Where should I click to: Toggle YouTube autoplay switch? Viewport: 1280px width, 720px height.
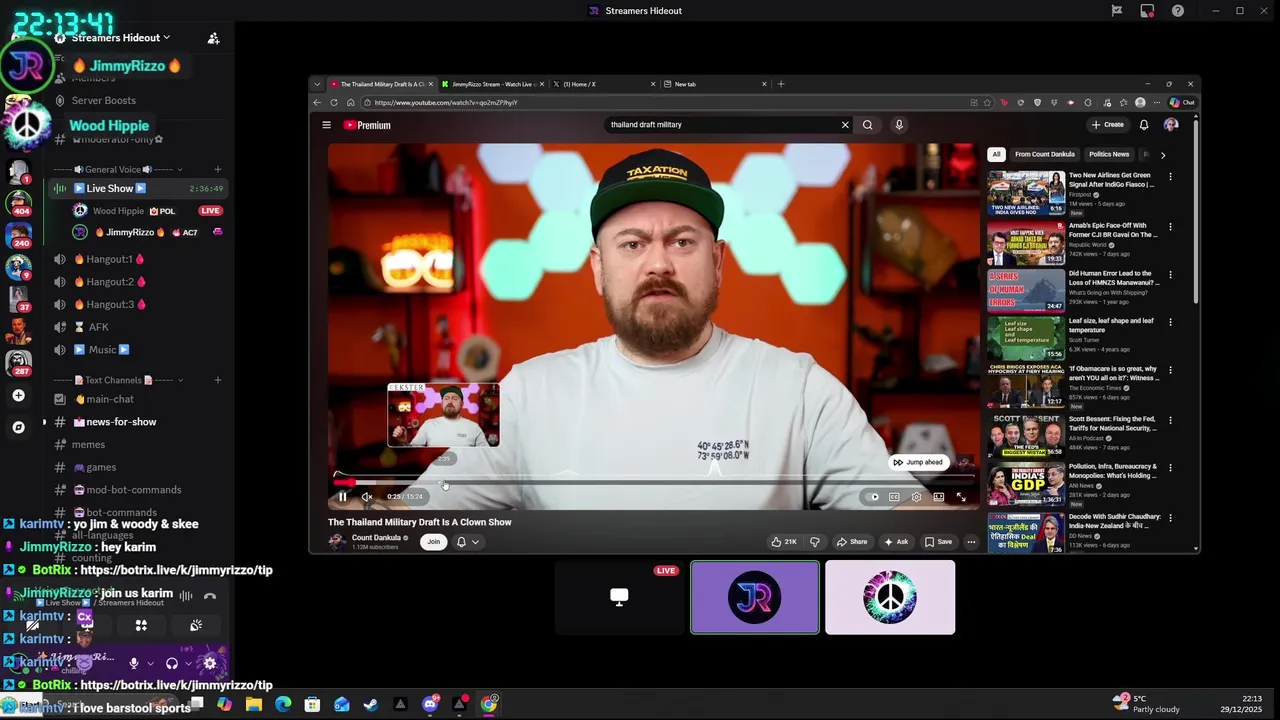tap(873, 497)
